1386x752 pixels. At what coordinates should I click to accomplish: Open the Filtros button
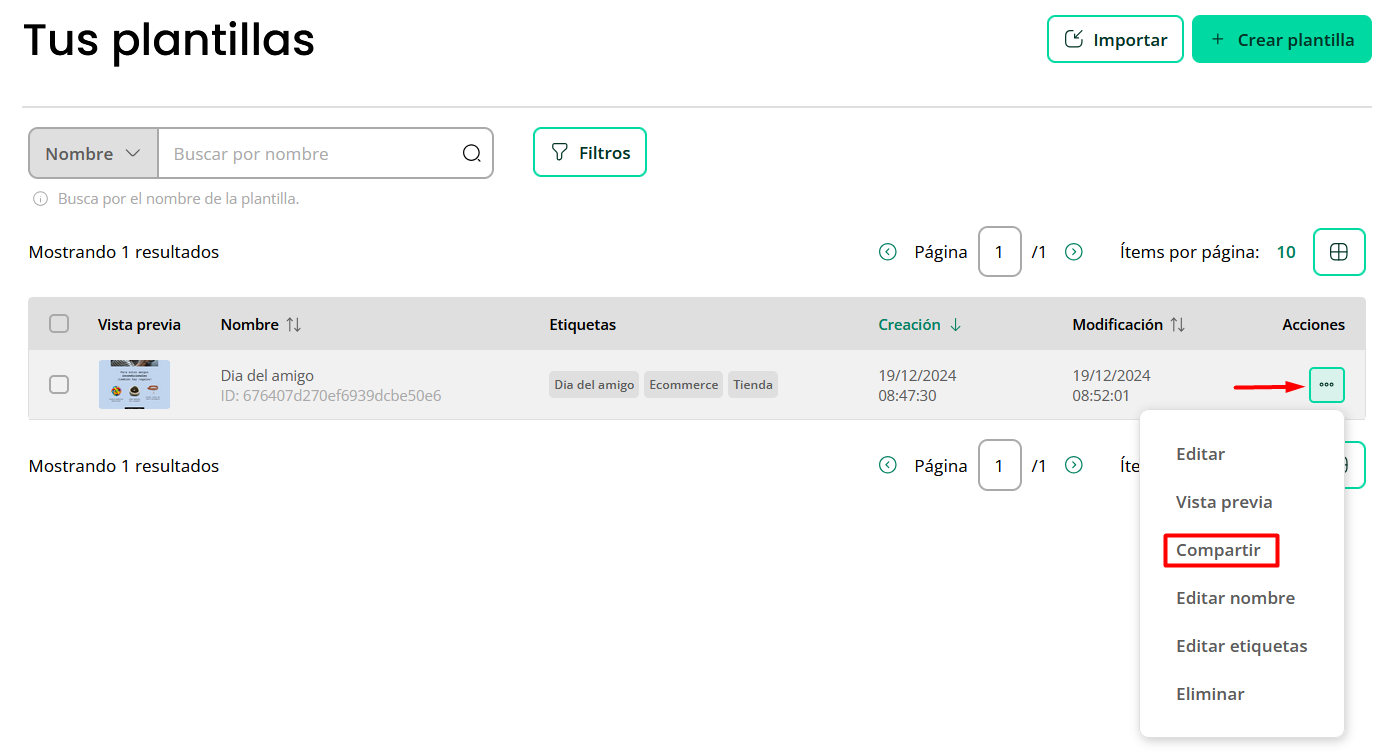[x=590, y=153]
